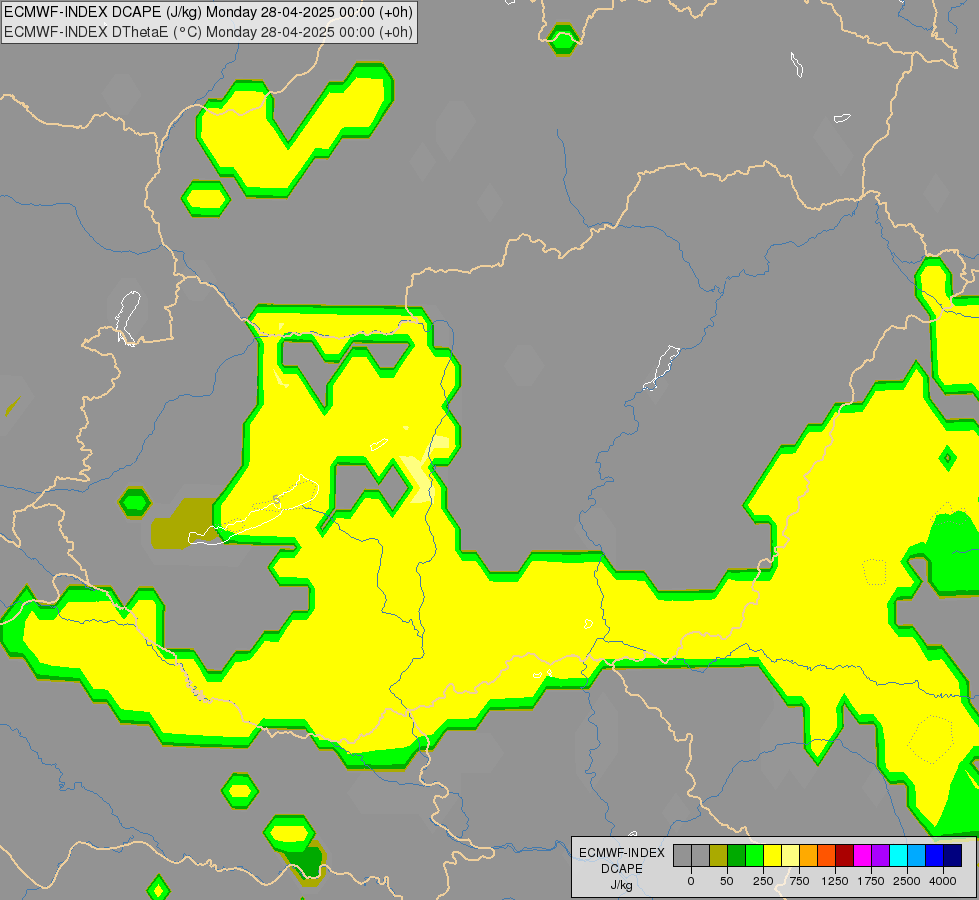The width and height of the screenshot is (979, 900).
Task: Click the DThetaE title line in header
Action: click(209, 32)
